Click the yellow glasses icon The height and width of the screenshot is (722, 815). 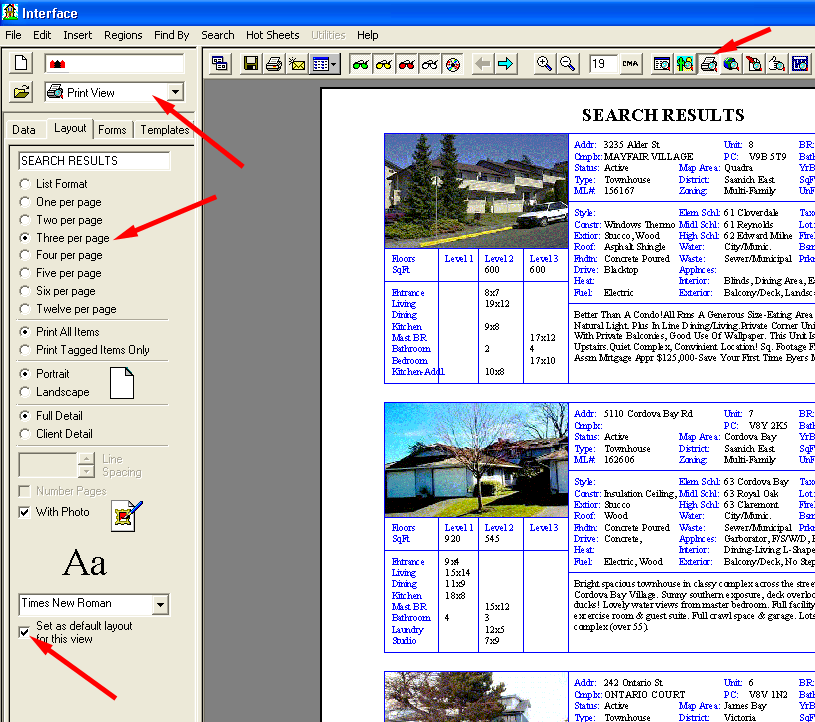pyautogui.click(x=384, y=64)
